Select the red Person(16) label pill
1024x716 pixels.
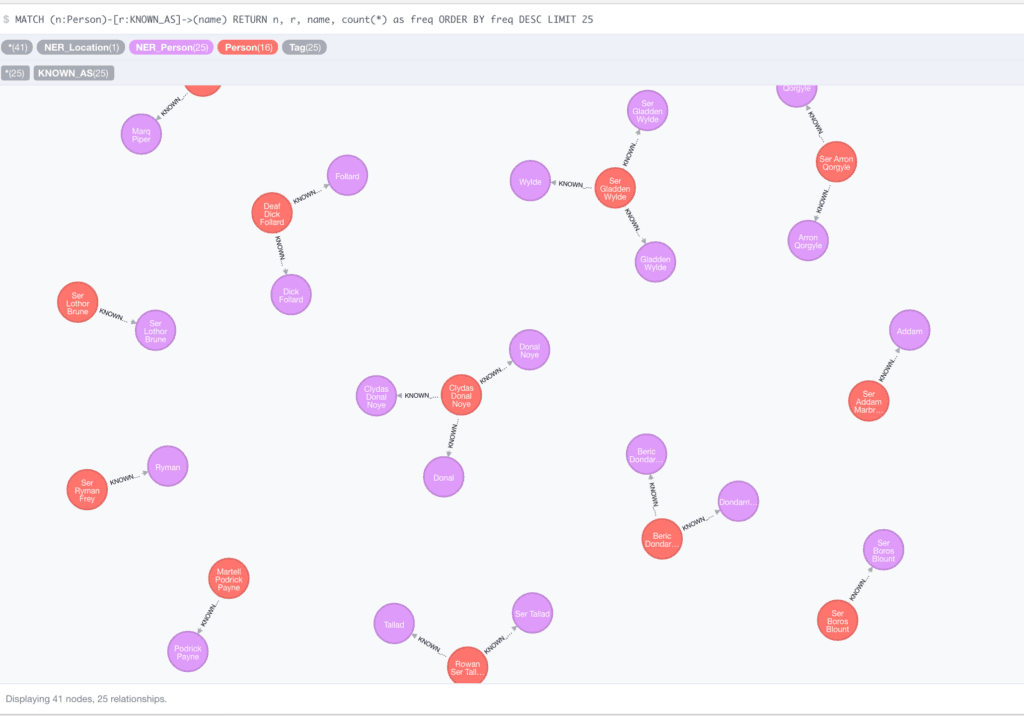click(247, 47)
